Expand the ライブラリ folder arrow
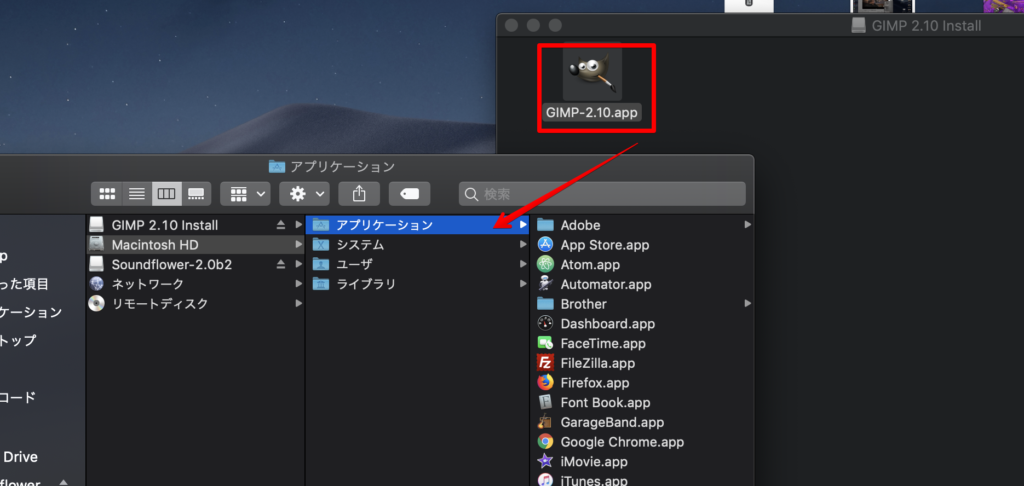Image resolution: width=1024 pixels, height=486 pixels. 522,284
